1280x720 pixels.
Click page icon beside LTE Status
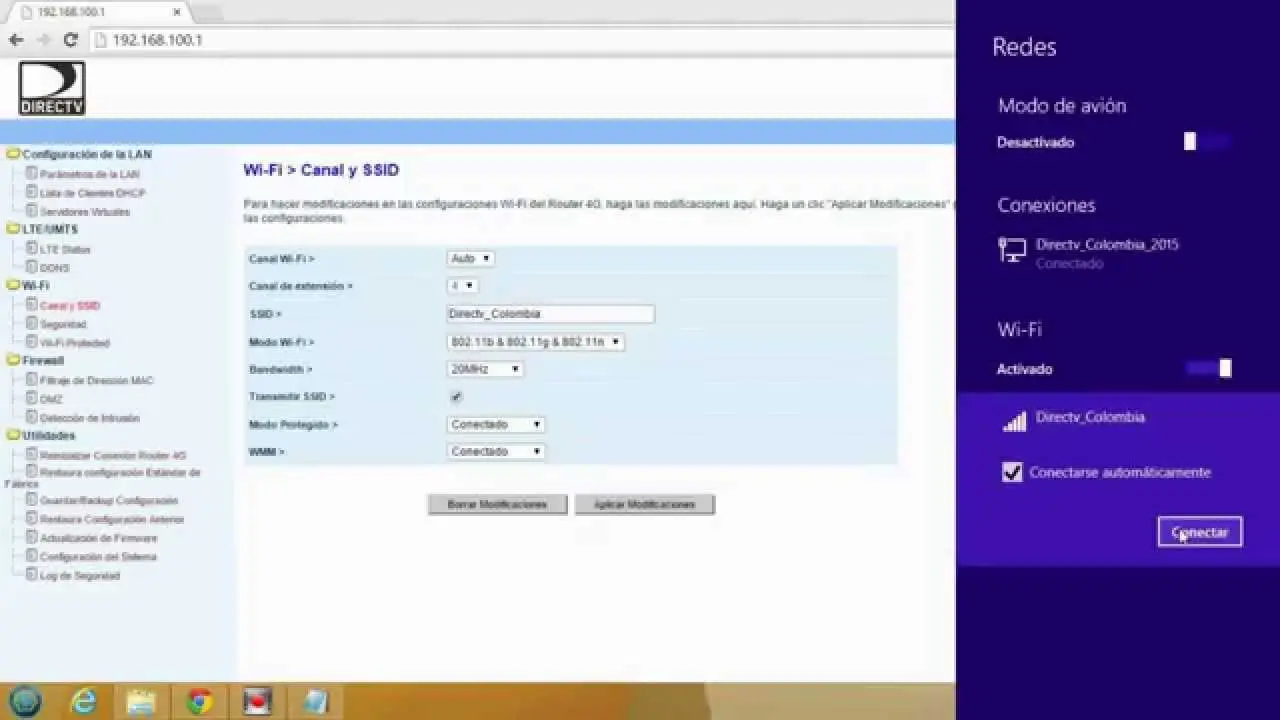pyautogui.click(x=32, y=248)
